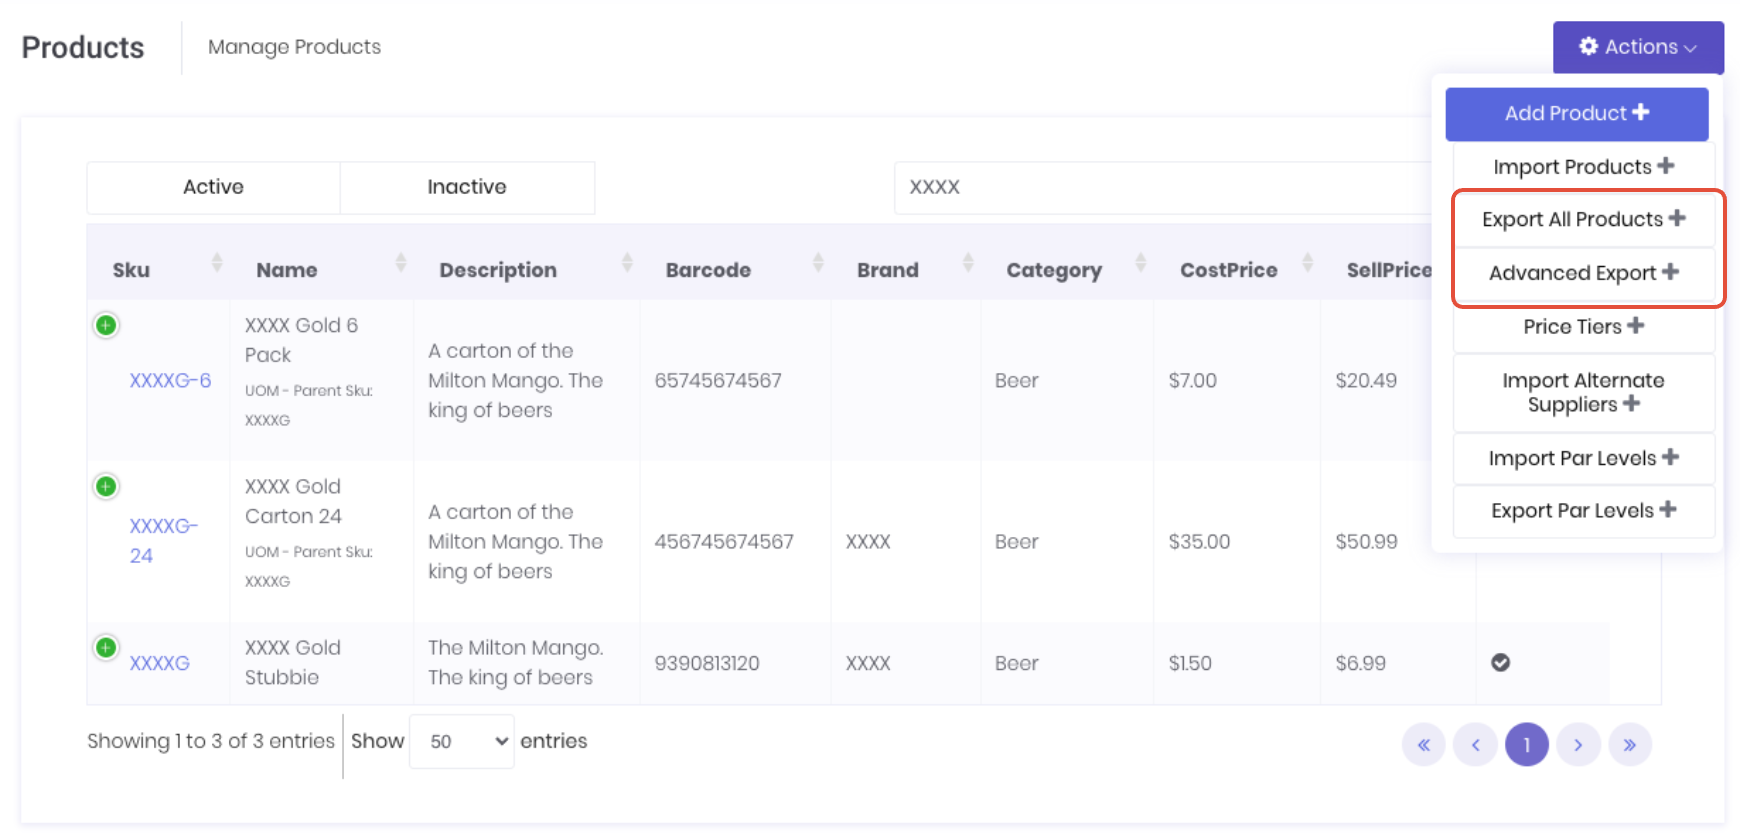Go to the first page of results
This screenshot has width=1740, height=837.
click(1423, 745)
